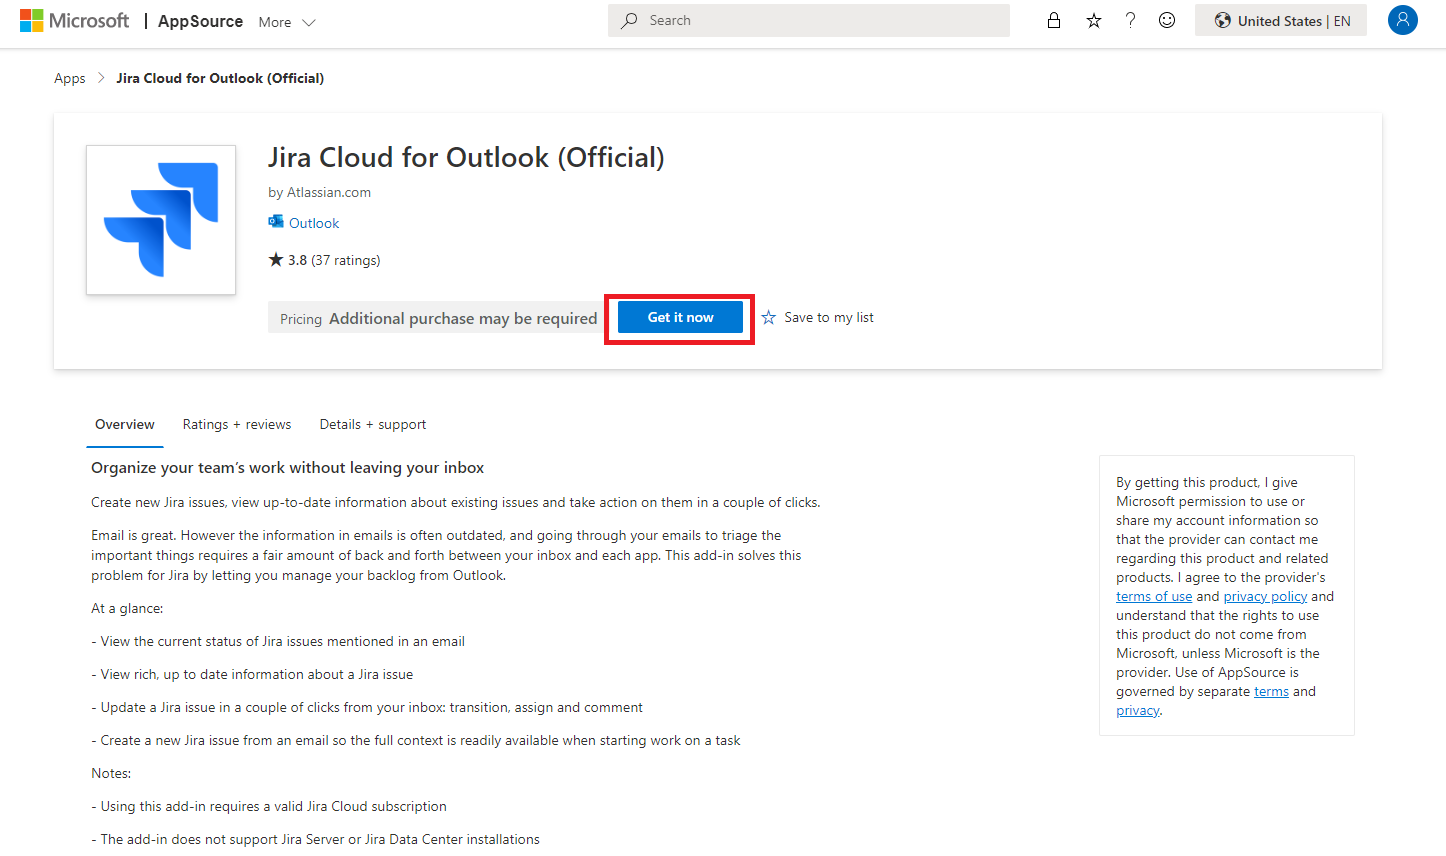Viewport: 1446px width, 856px height.
Task: Click the main 'Jira Cloud for Outlook (Official)' title
Action: [466, 158]
